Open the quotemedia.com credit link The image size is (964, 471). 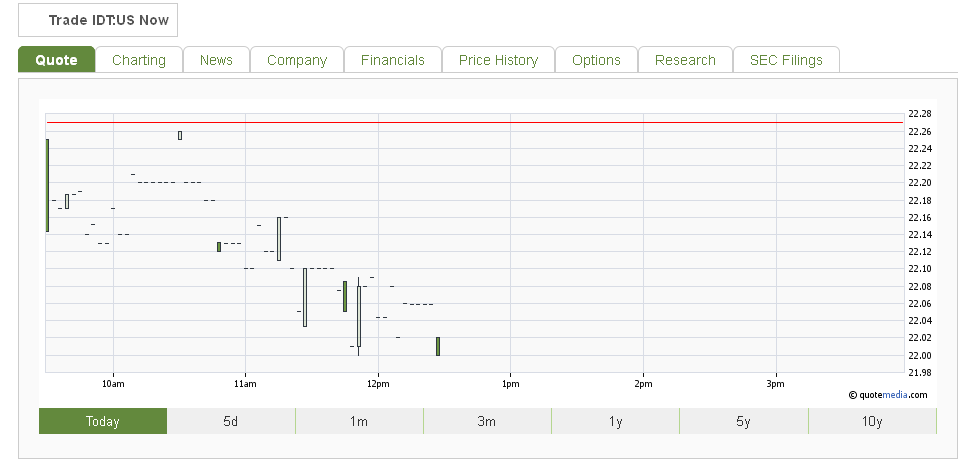coord(888,395)
